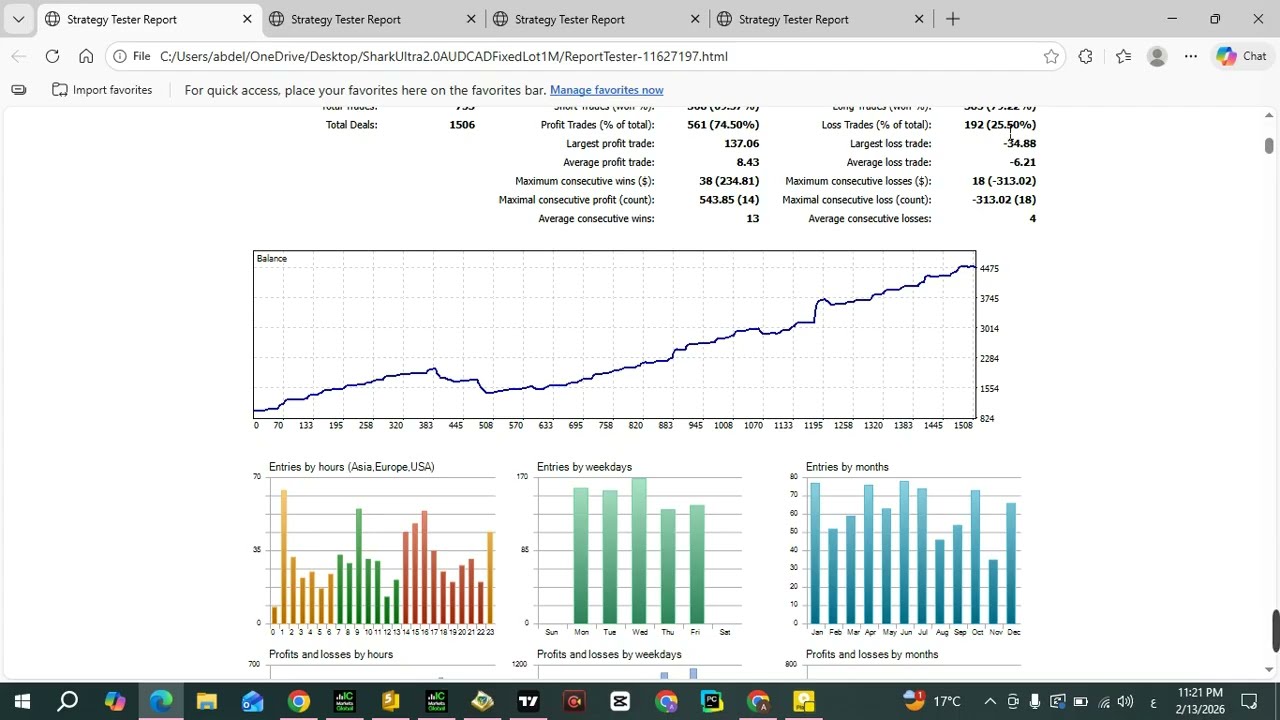
Task: Add this page to favorites star
Action: coord(1051,56)
